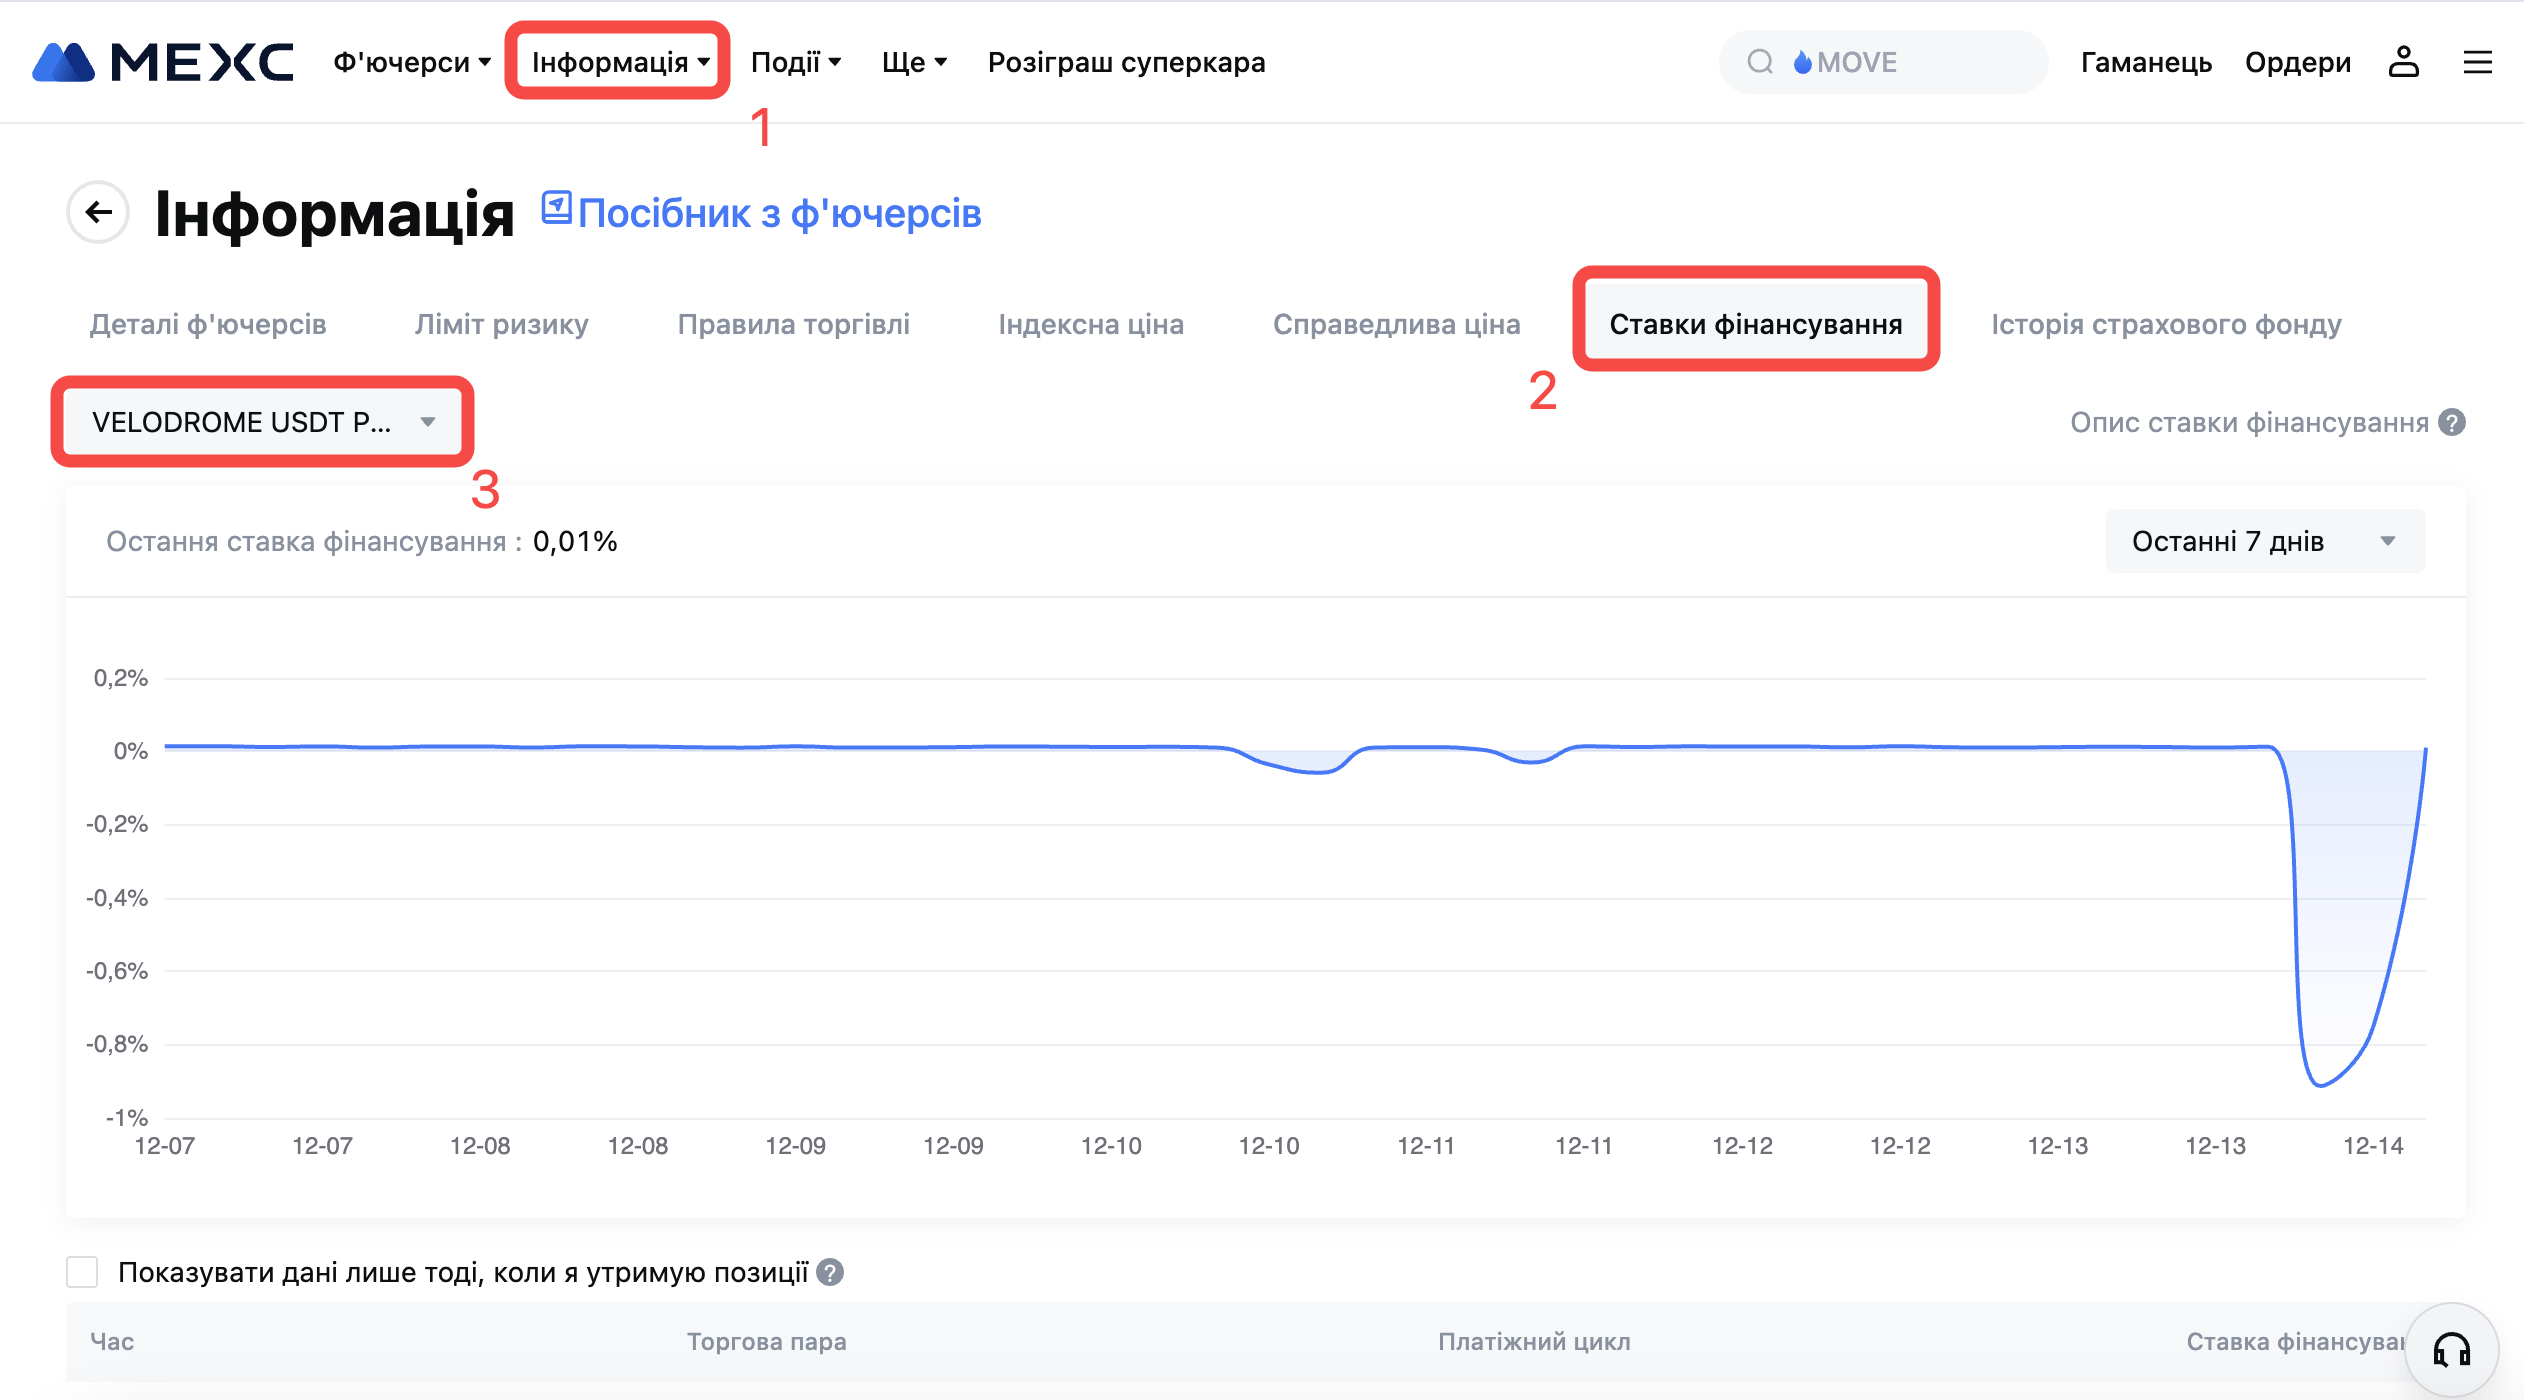The width and height of the screenshot is (2524, 1400).
Task: Open the hamburger menu icon
Action: pyautogui.click(x=2477, y=62)
